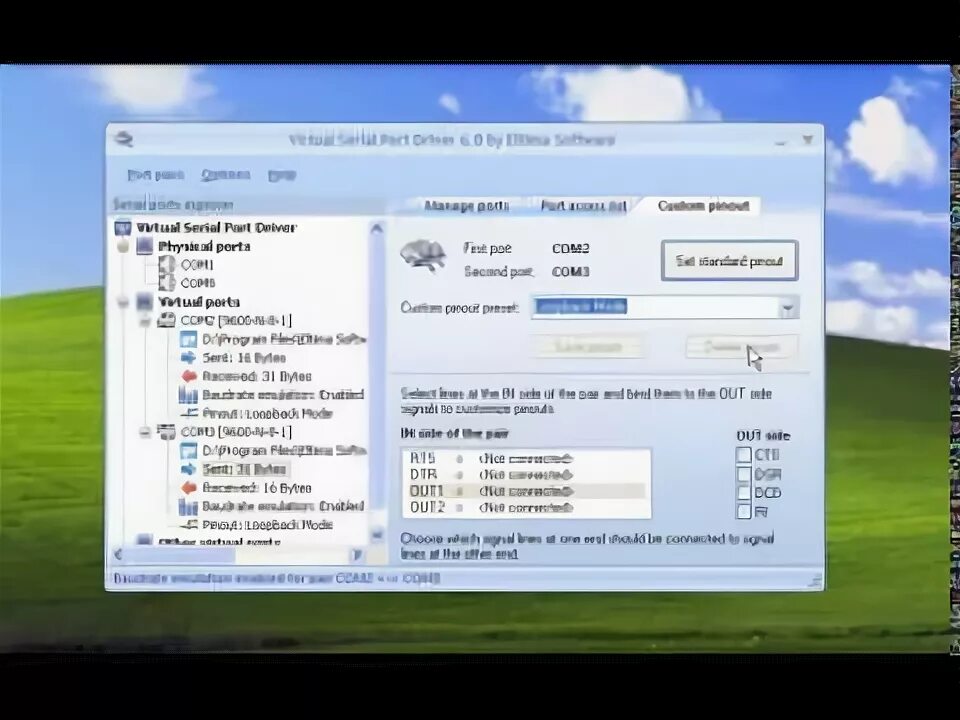This screenshot has width=960, height=720.
Task: Collapse the COM2 virtual port node
Action: [x=144, y=320]
